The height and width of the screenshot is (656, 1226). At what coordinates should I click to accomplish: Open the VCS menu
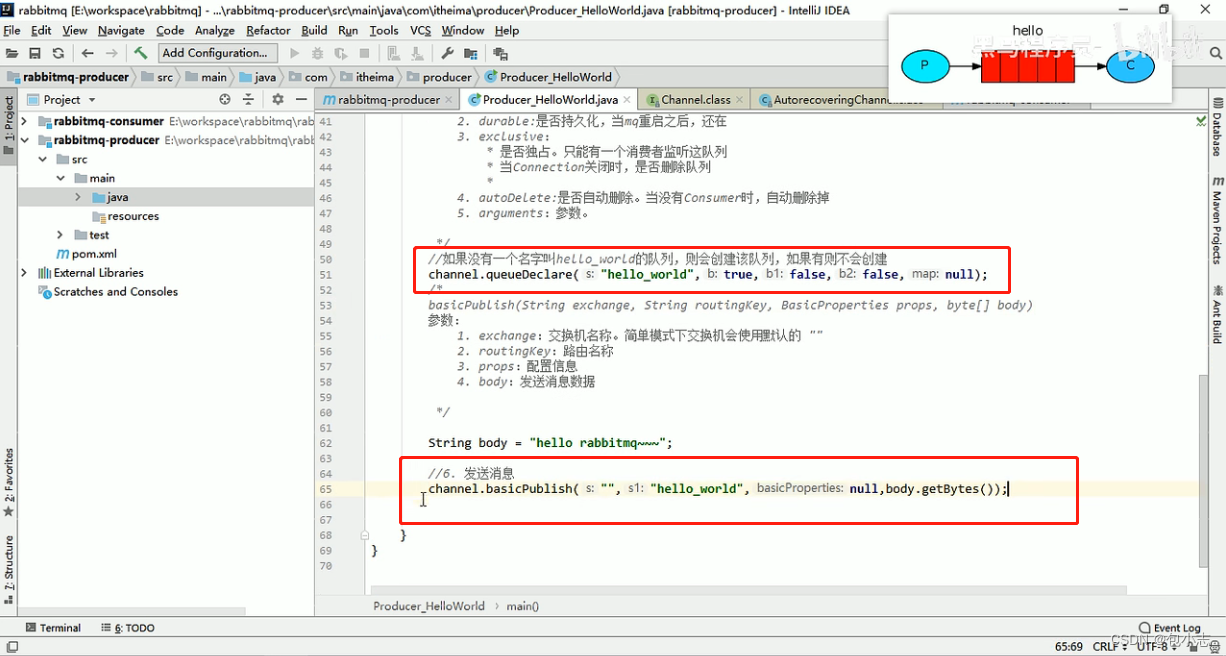pos(420,31)
